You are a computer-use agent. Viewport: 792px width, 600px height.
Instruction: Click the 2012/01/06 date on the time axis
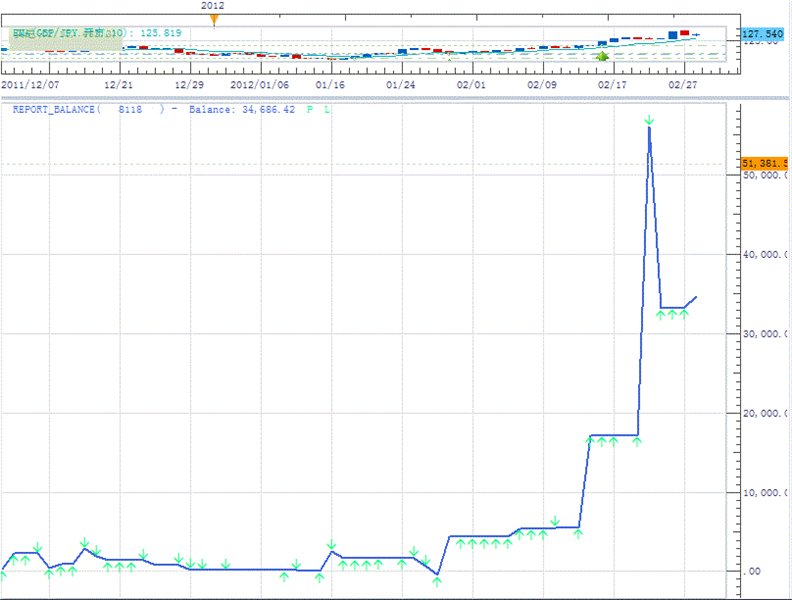click(x=259, y=86)
